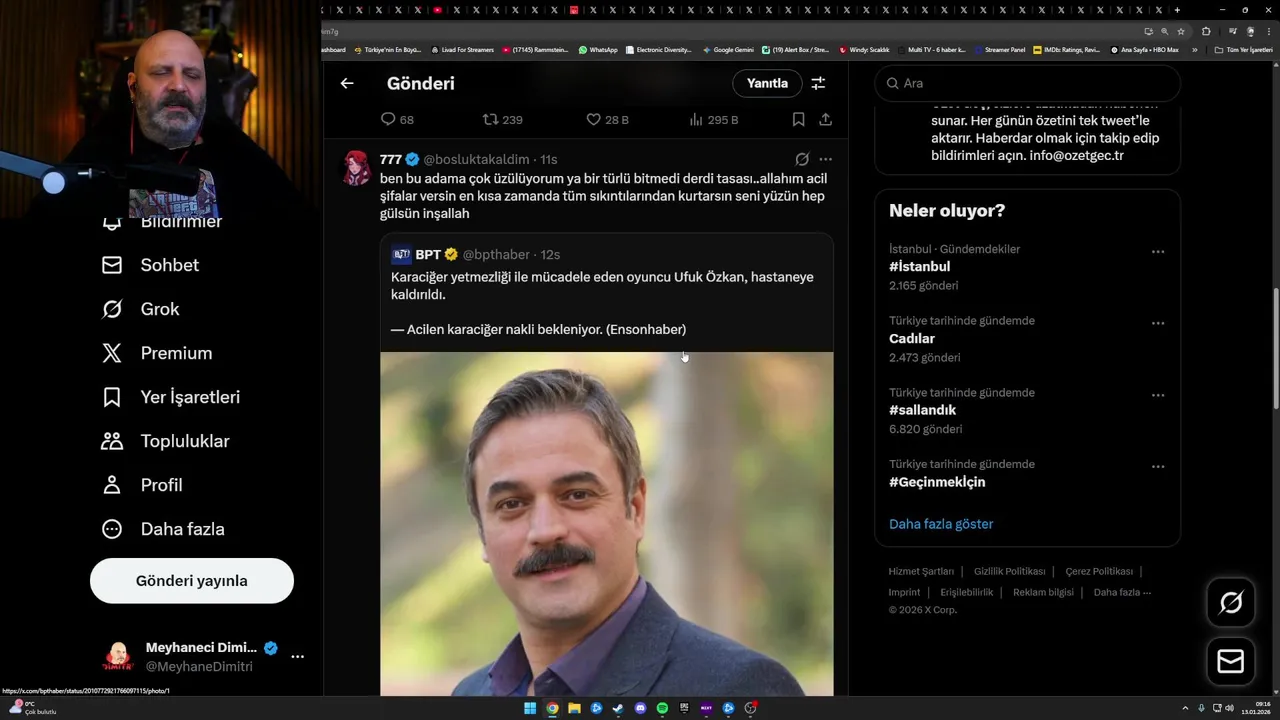Bookmark this page with the star icon
Screen dimensions: 1280x720
coord(1181,31)
